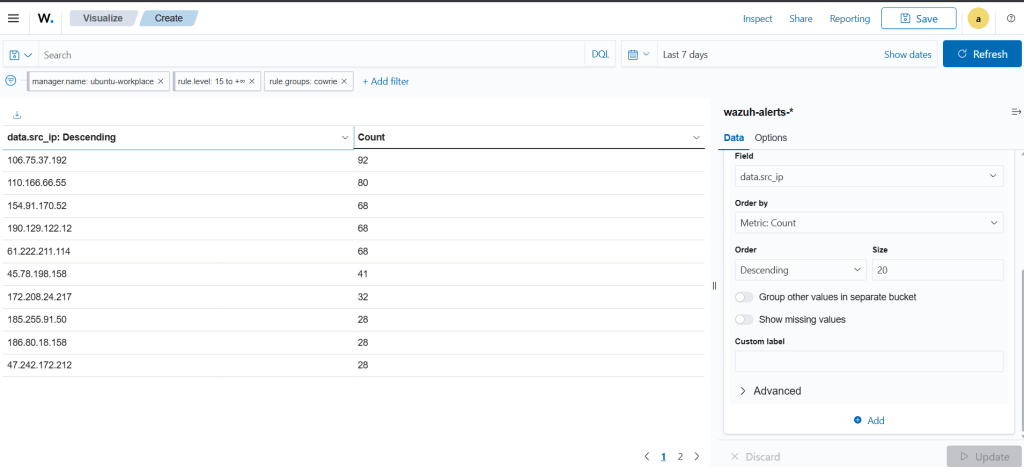The width and height of the screenshot is (1024, 467).
Task: Open the Field dropdown data.src_ip
Action: click(x=868, y=176)
